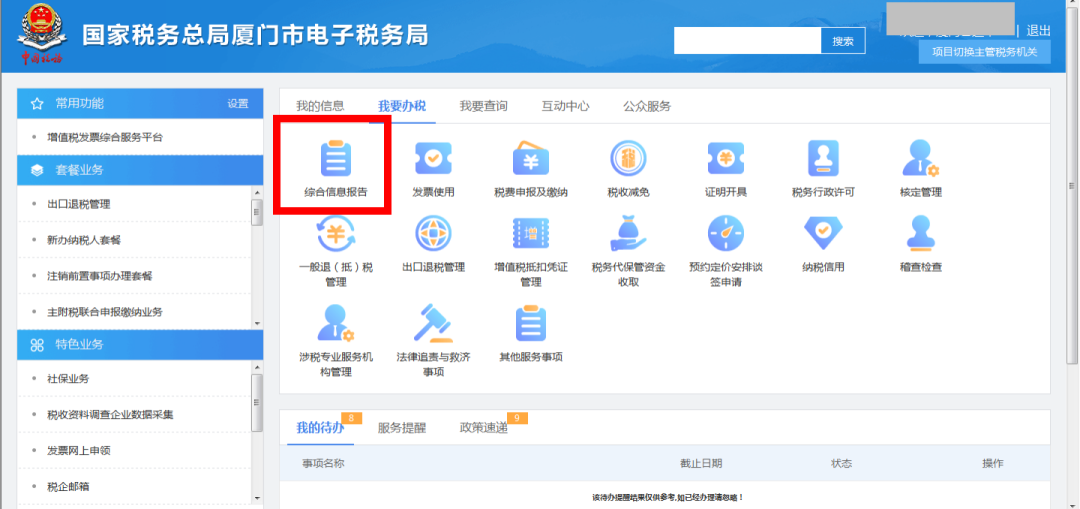
Task: Open the 证明开具 icon
Action: tap(725, 158)
